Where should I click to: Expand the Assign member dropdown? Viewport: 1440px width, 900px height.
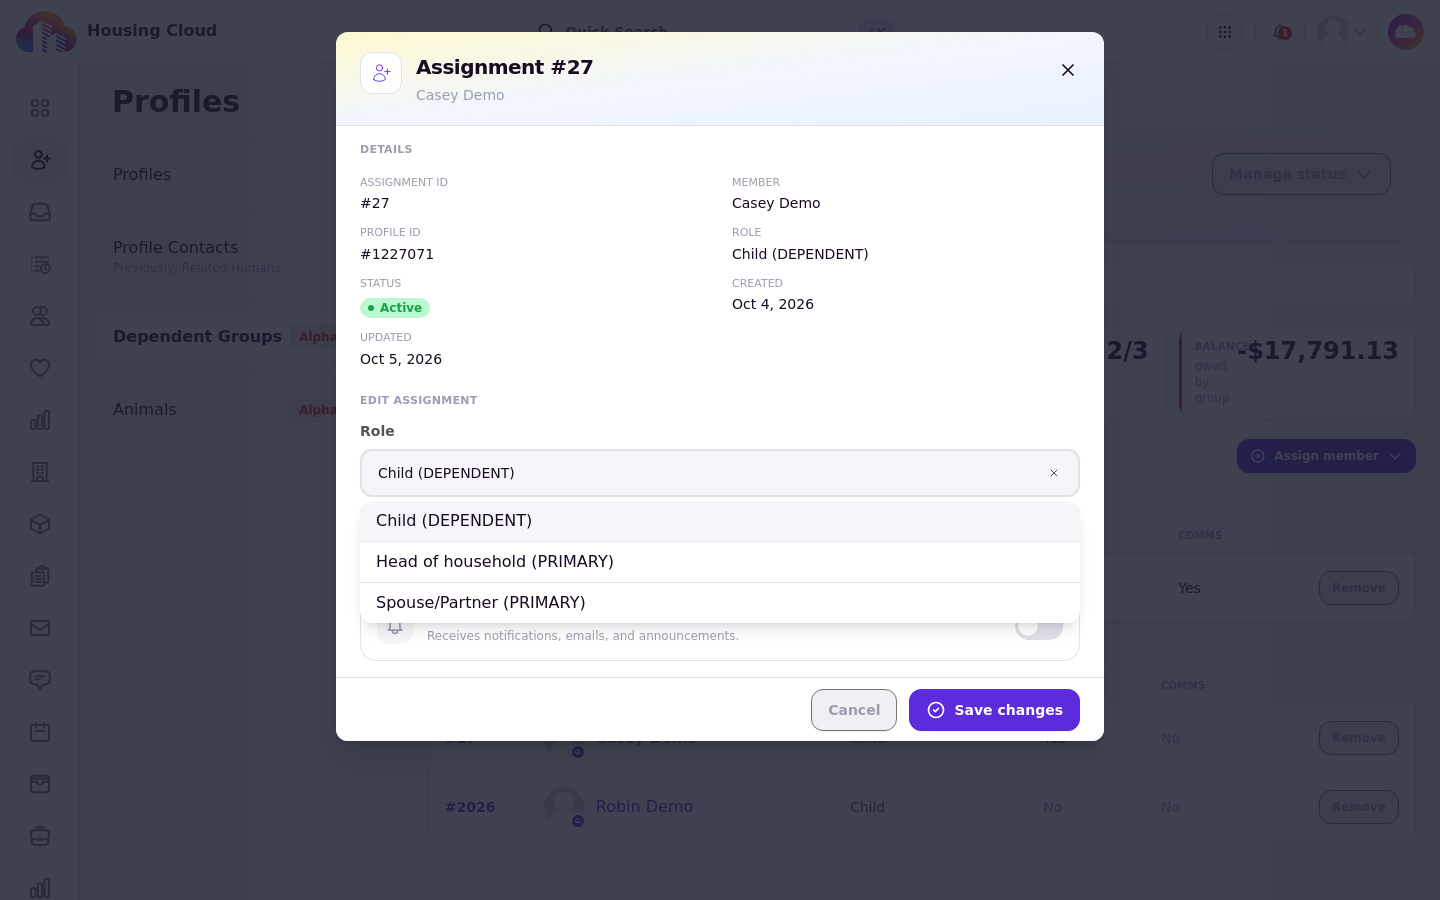coord(1326,456)
